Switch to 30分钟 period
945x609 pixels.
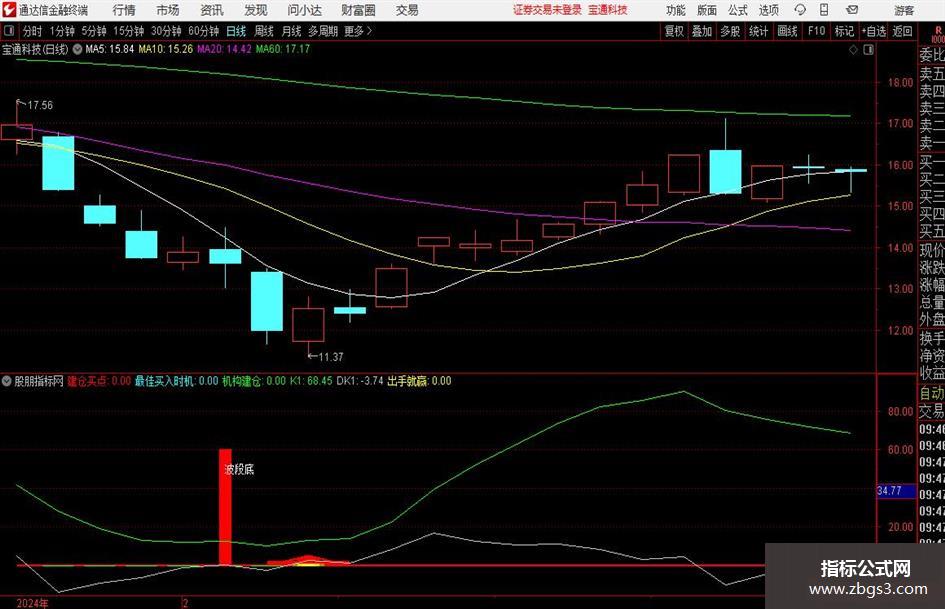166,31
